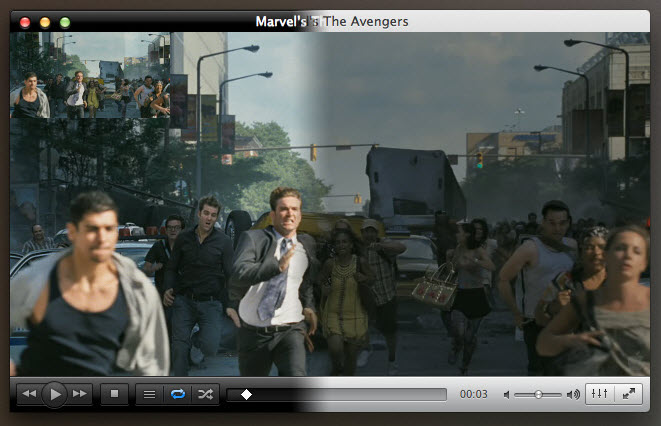Minimize the window with yellow button
The image size is (661, 426).
pyautogui.click(x=45, y=22)
